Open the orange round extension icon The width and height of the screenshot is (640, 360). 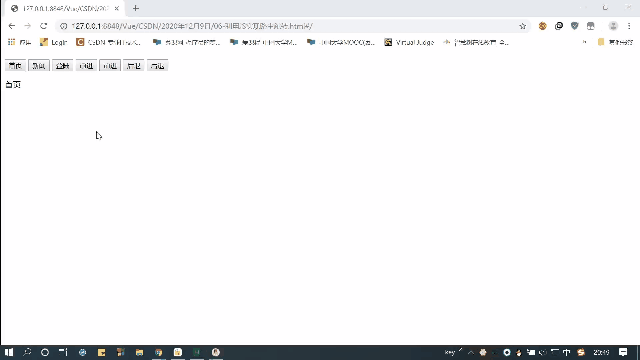(x=542, y=26)
